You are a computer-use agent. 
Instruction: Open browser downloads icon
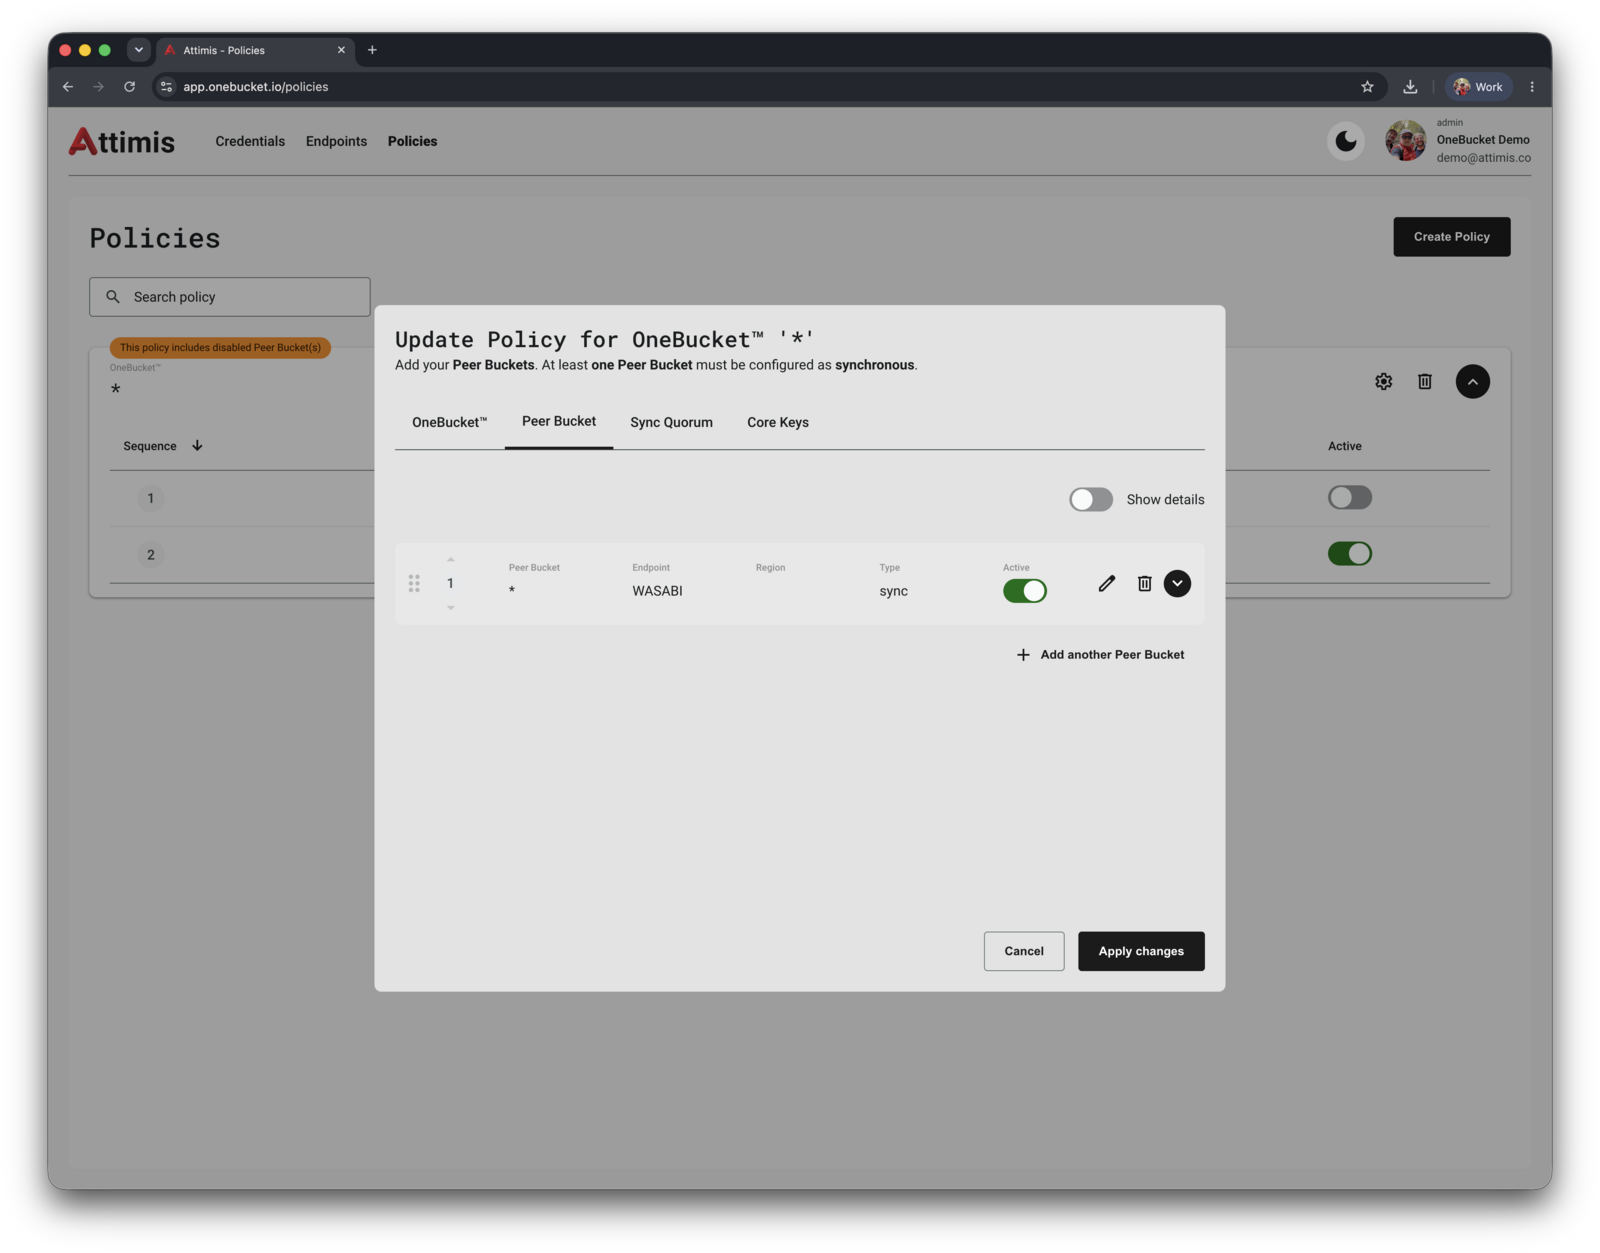click(x=1410, y=87)
